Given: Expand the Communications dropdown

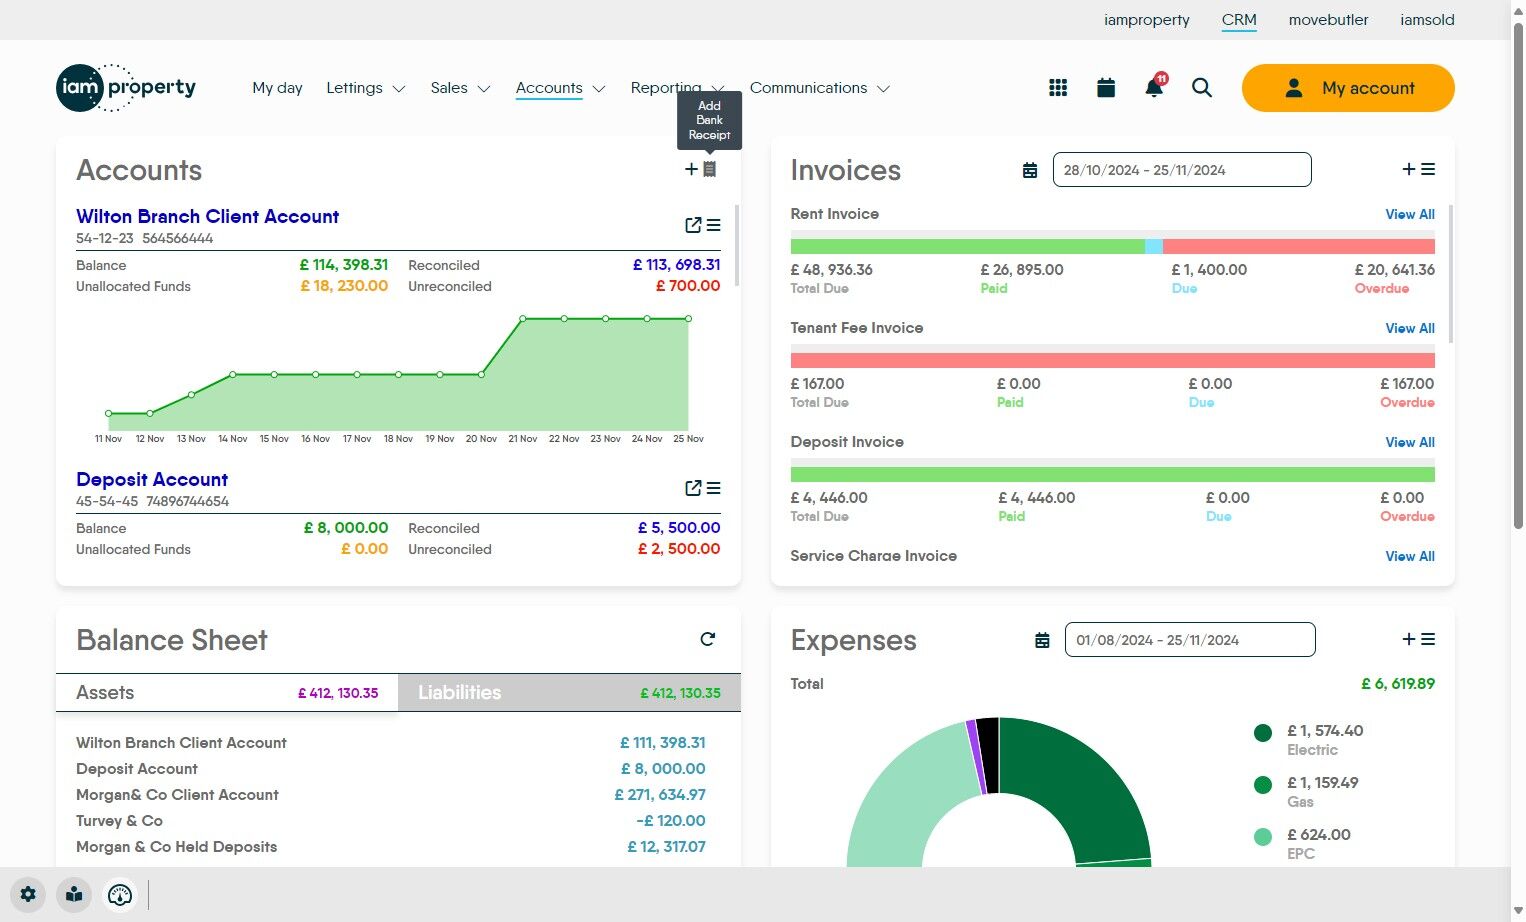Looking at the screenshot, I should [x=820, y=88].
